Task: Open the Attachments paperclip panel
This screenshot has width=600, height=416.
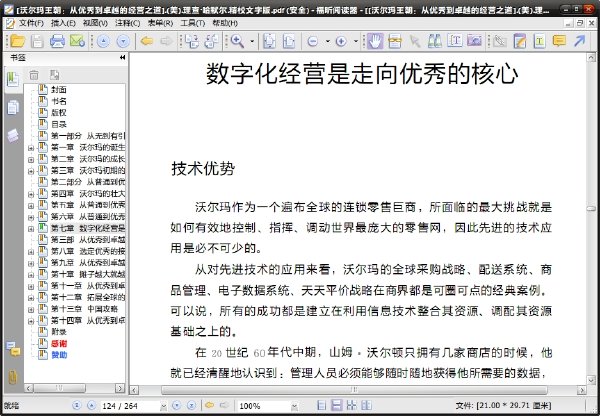Action: point(13,377)
